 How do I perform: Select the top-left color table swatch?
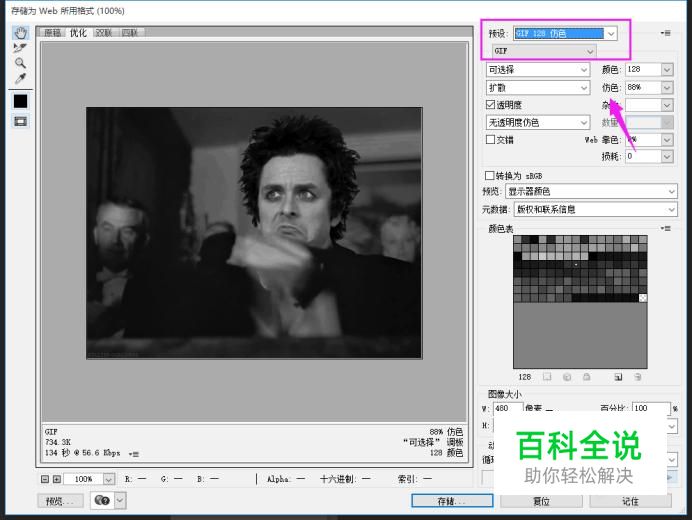[518, 240]
